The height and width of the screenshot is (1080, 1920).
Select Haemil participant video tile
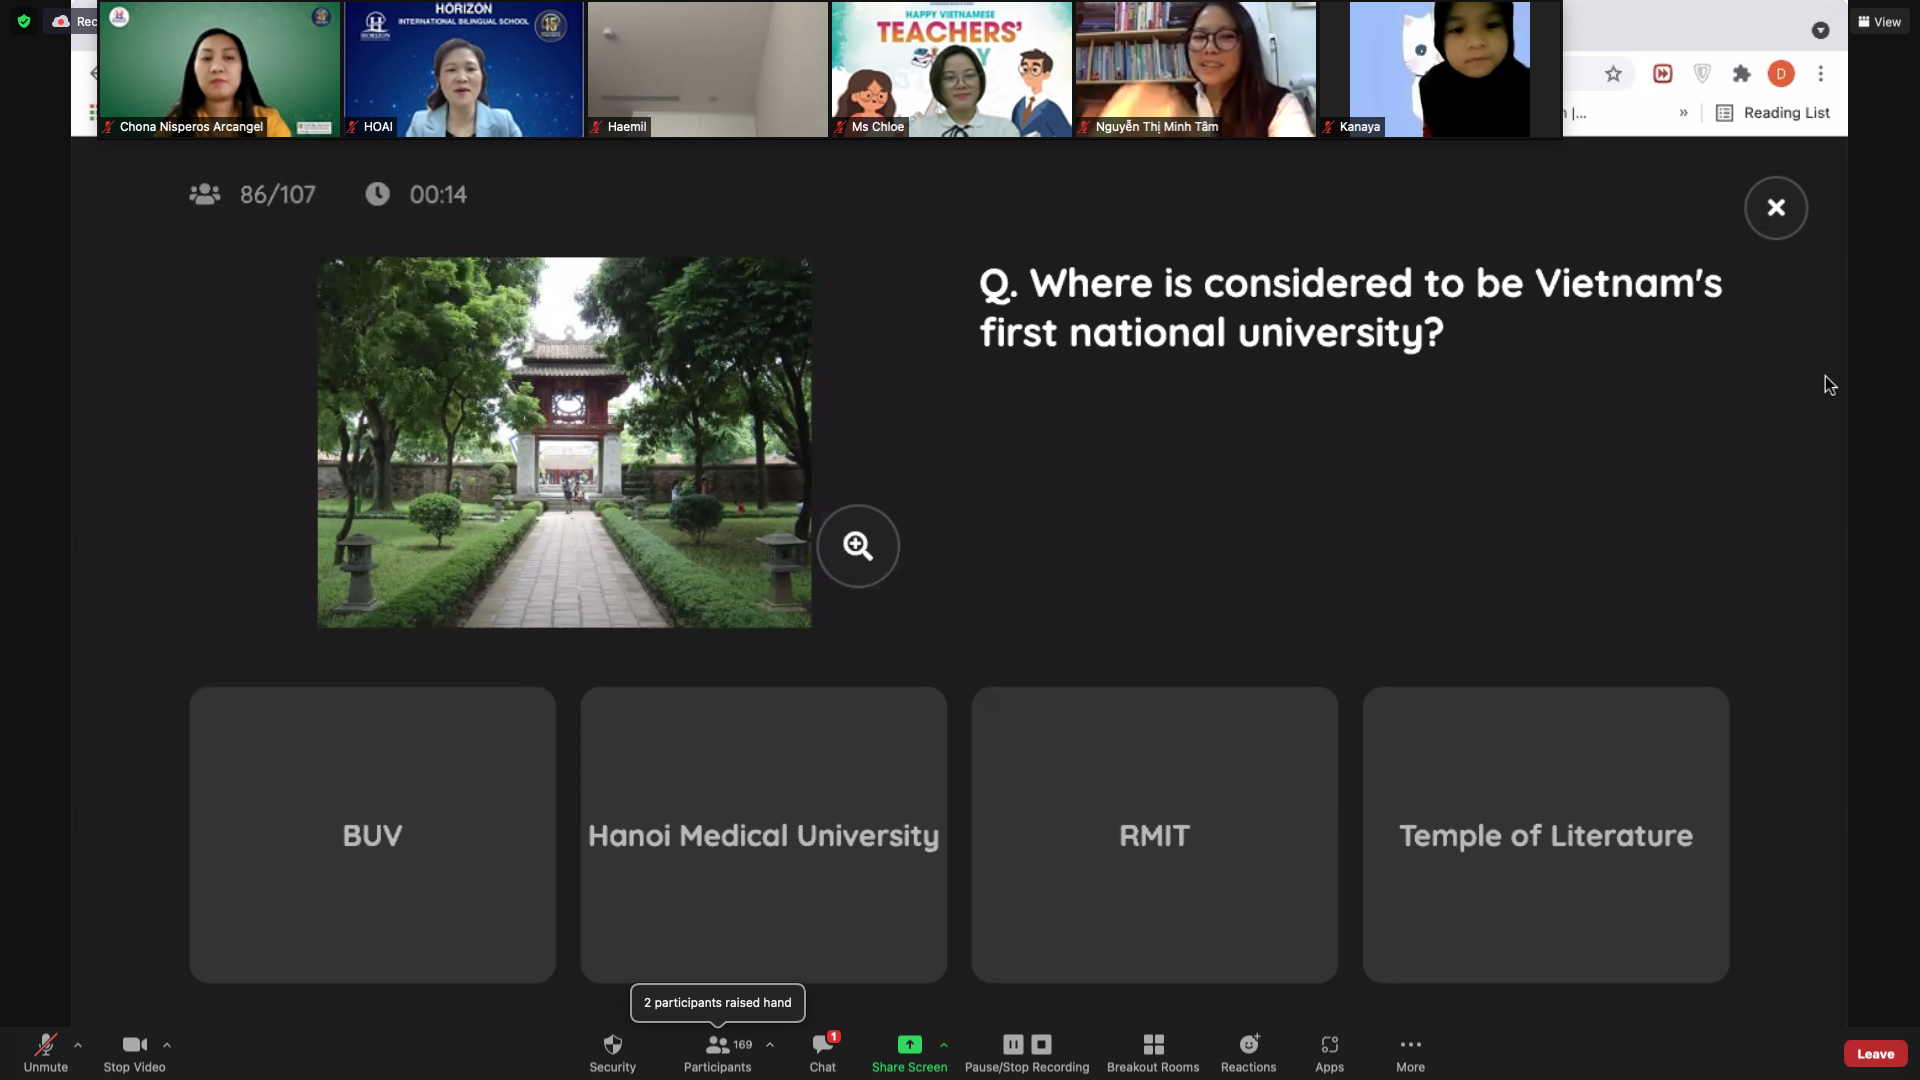pyautogui.click(x=707, y=69)
